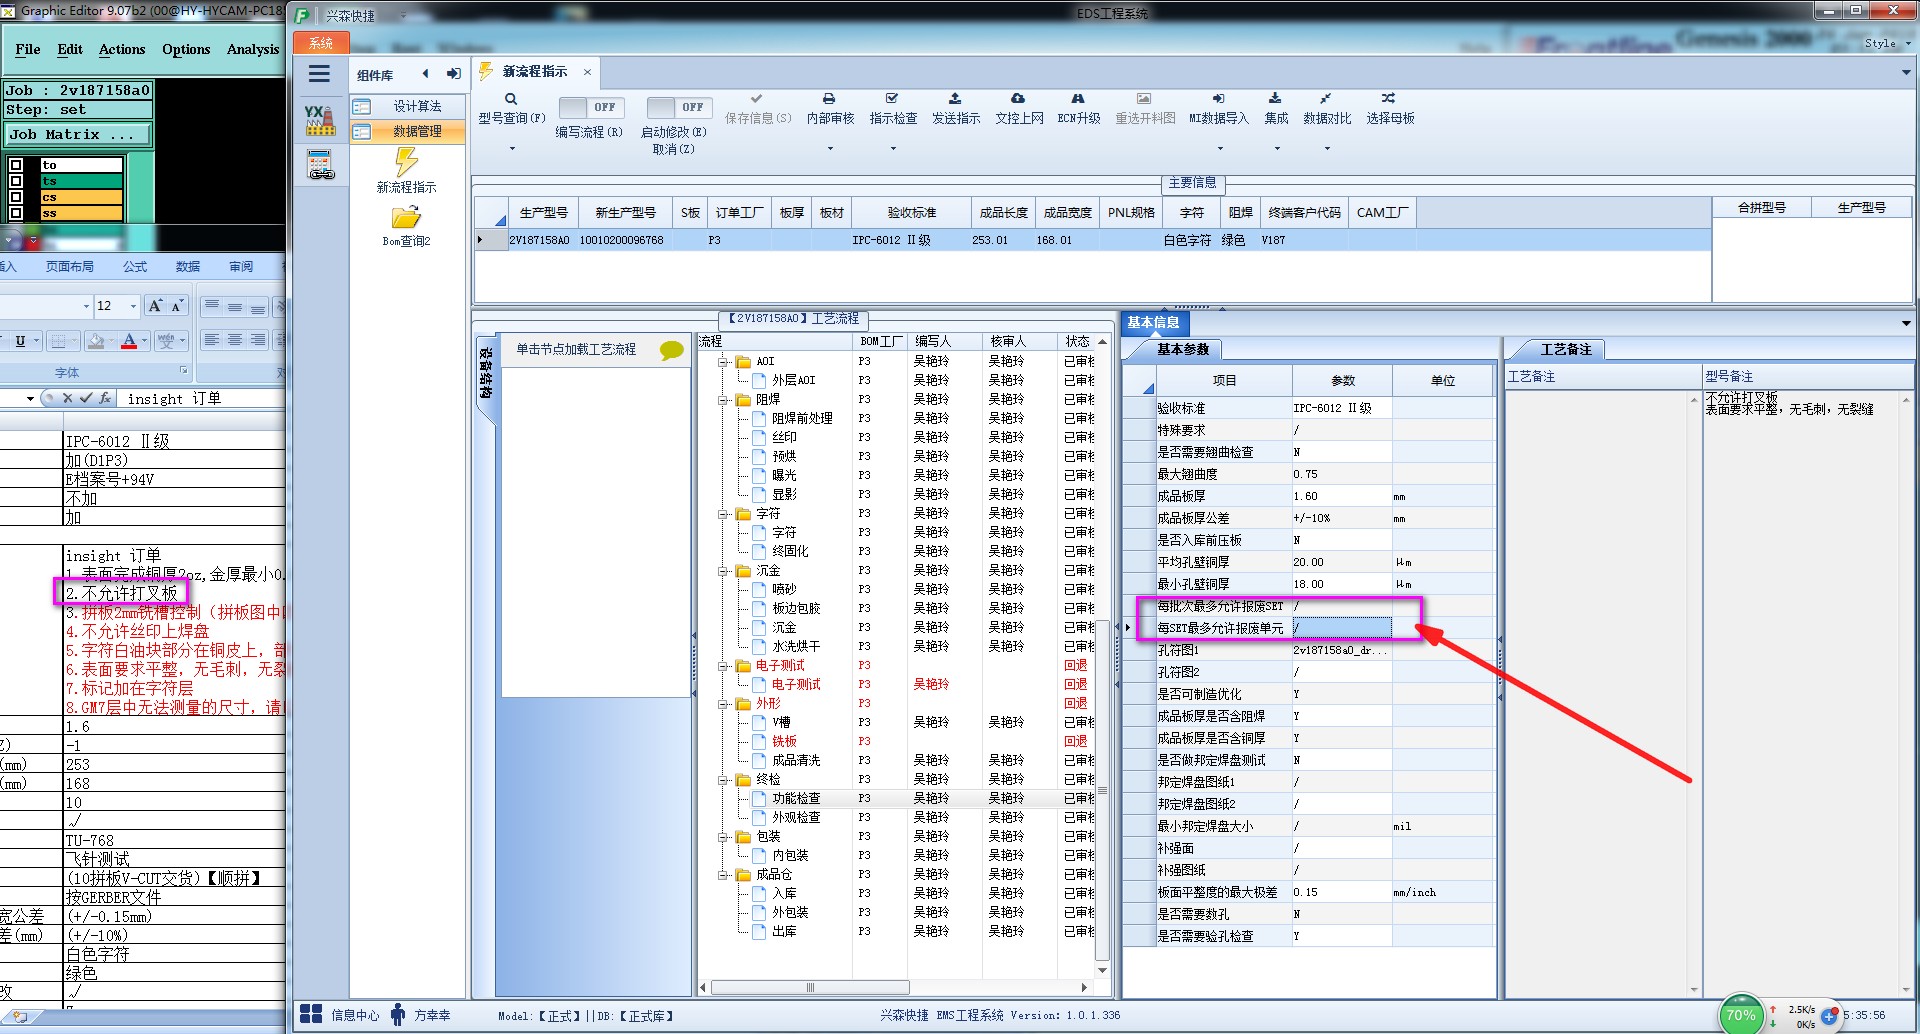
Task: Click 指示检查 checkmark tool
Action: (892, 108)
